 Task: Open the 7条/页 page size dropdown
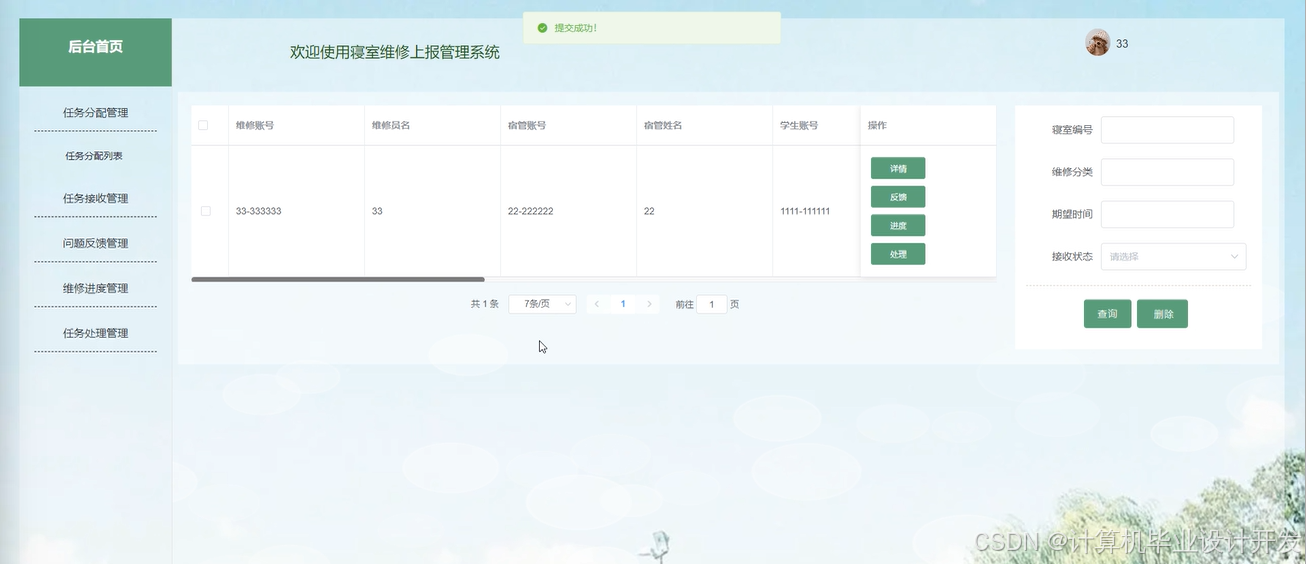click(x=542, y=304)
